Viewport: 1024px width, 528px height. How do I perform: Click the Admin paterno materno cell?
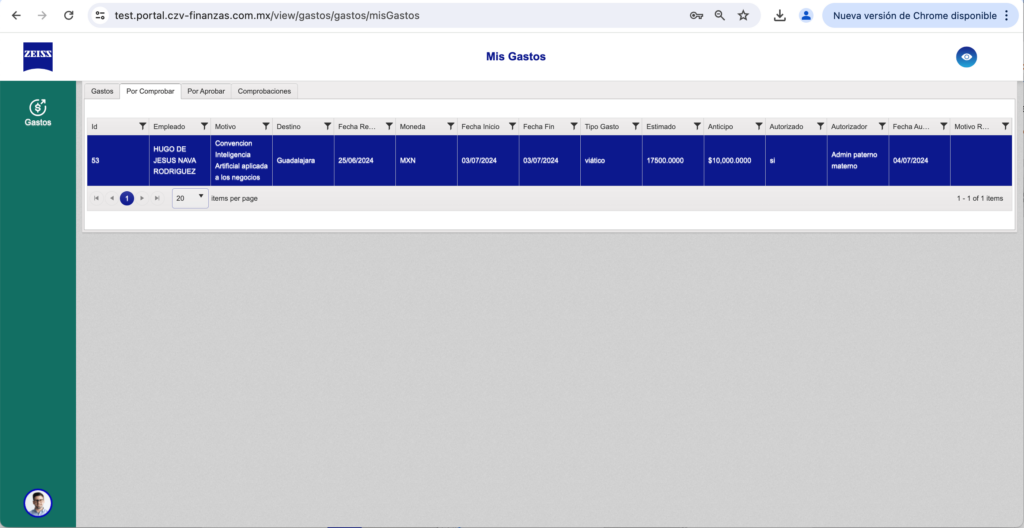[x=857, y=160]
